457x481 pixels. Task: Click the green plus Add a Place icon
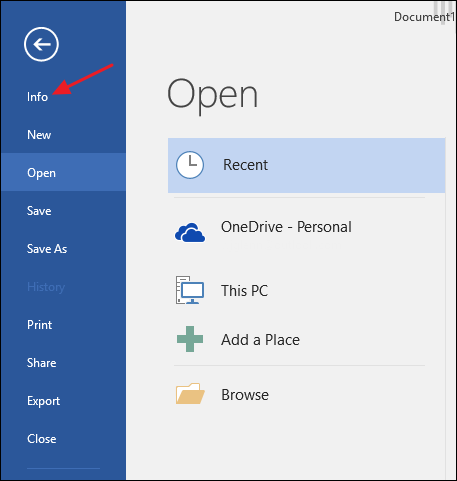point(190,339)
